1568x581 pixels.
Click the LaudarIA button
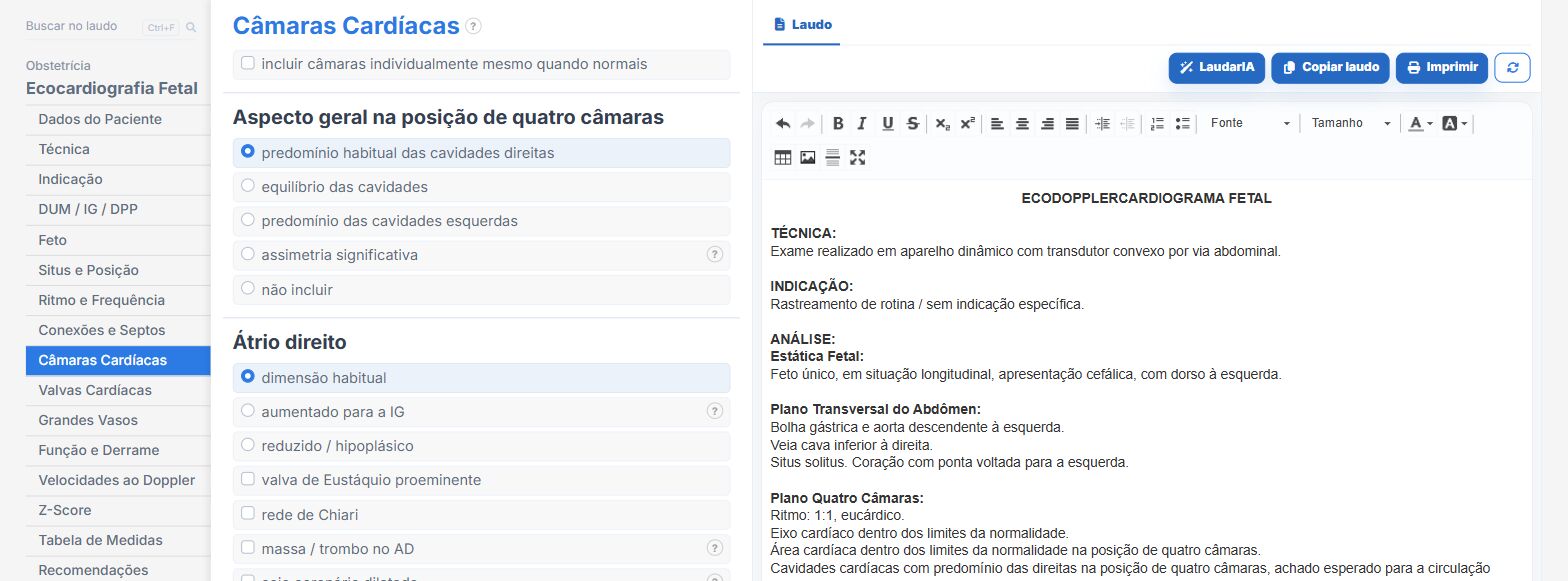(x=1217, y=67)
